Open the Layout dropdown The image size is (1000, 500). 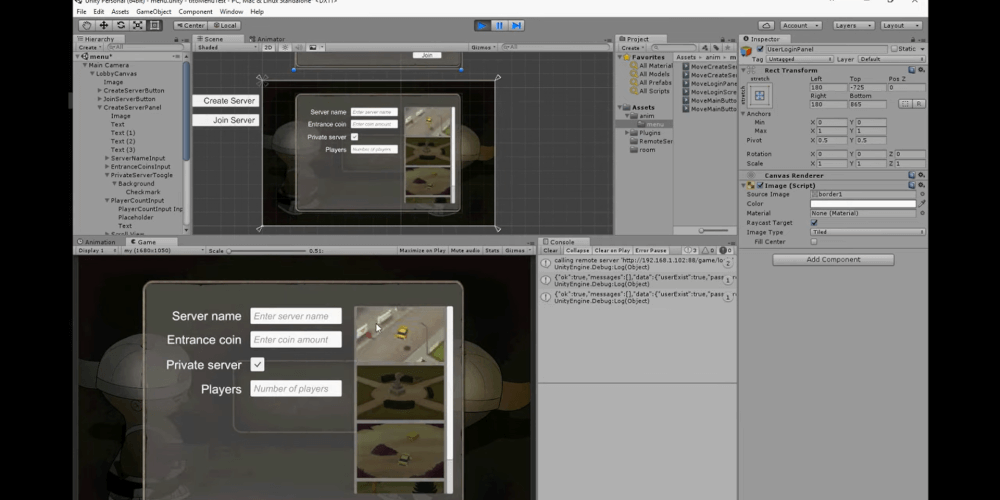click(901, 25)
